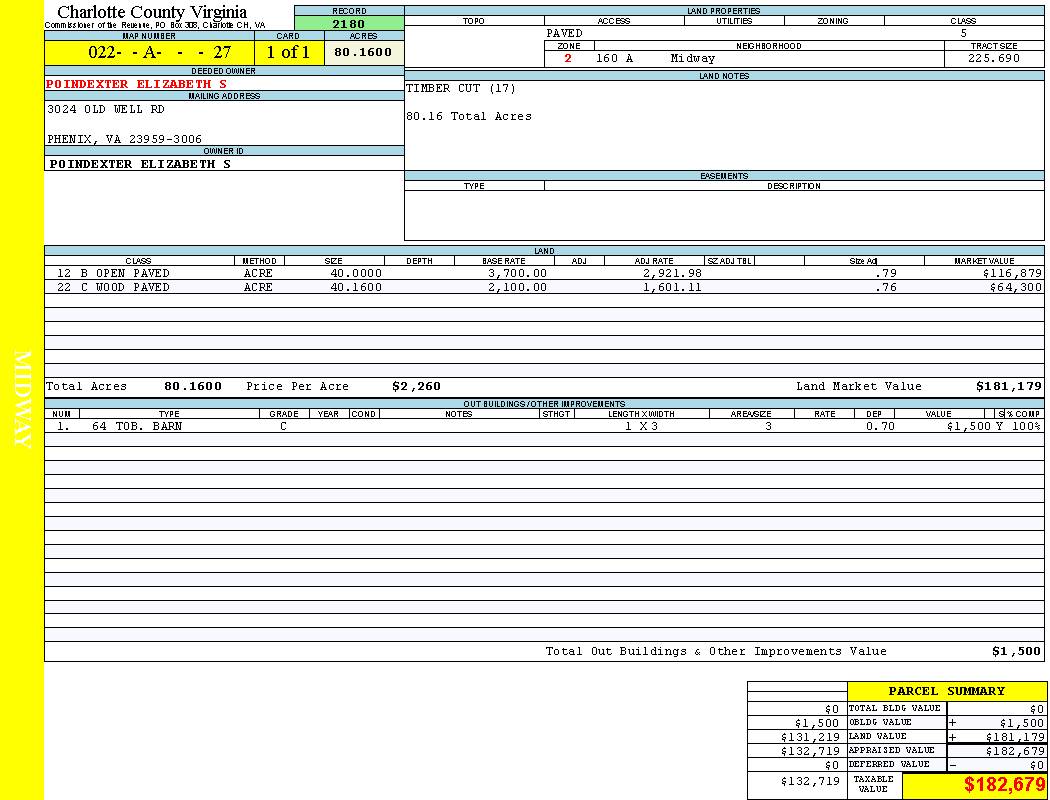Select the red zone number 2
This screenshot has width=1050, height=800.
(568, 59)
